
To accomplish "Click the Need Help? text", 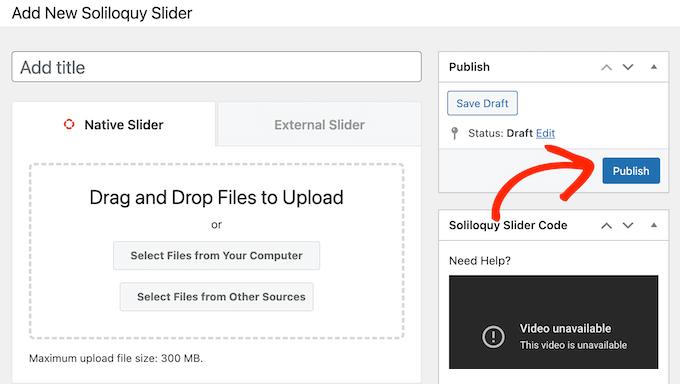I will pos(480,261).
